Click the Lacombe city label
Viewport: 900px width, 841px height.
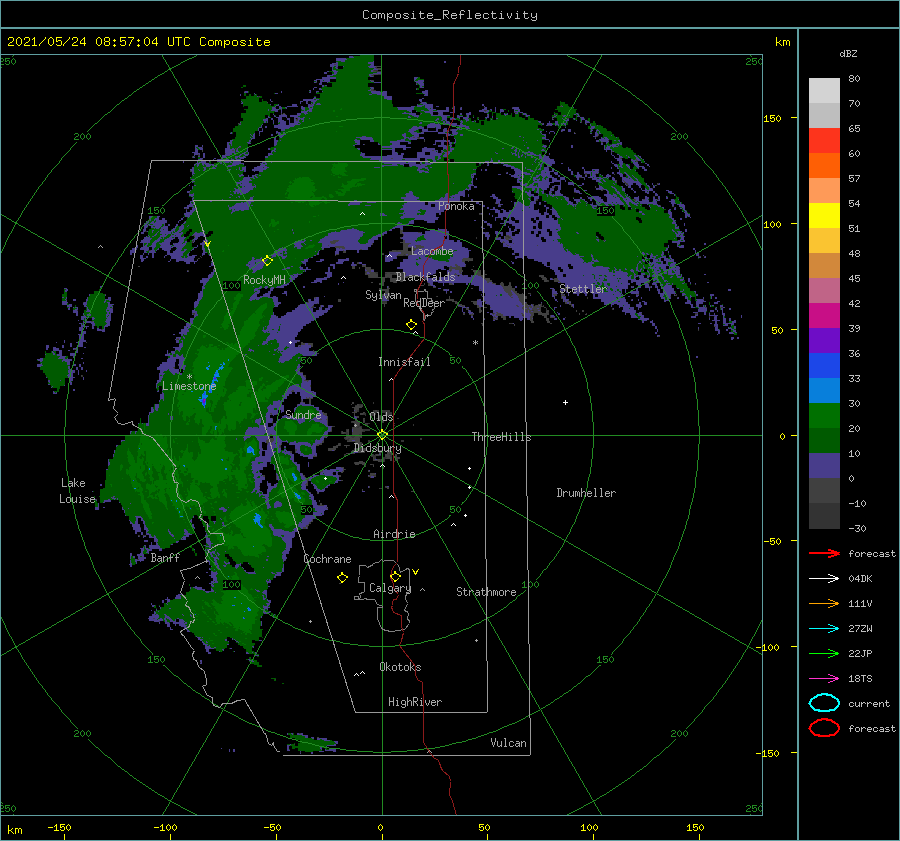432,251
